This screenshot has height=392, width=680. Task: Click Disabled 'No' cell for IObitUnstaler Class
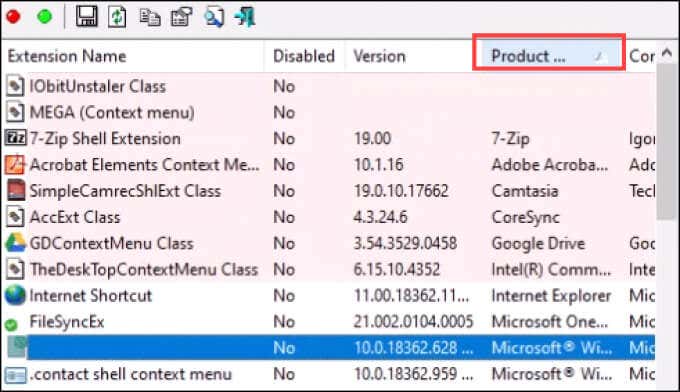pos(284,86)
